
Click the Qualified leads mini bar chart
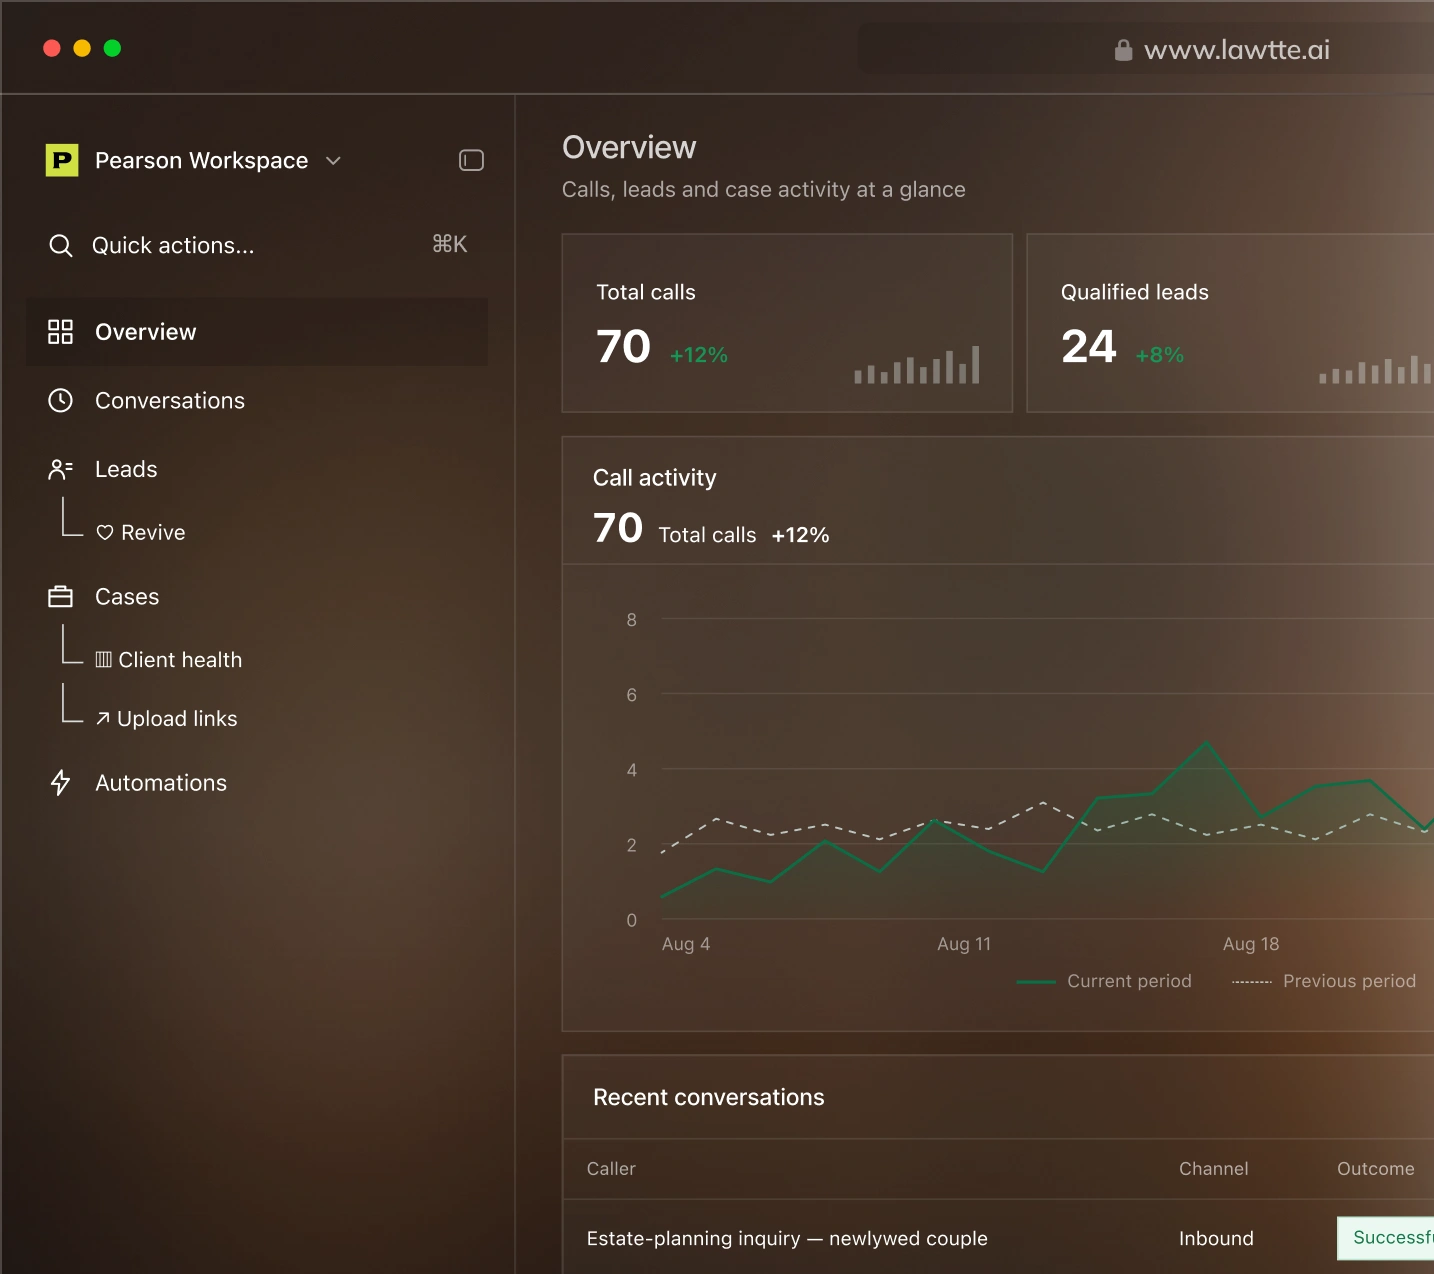click(1376, 369)
